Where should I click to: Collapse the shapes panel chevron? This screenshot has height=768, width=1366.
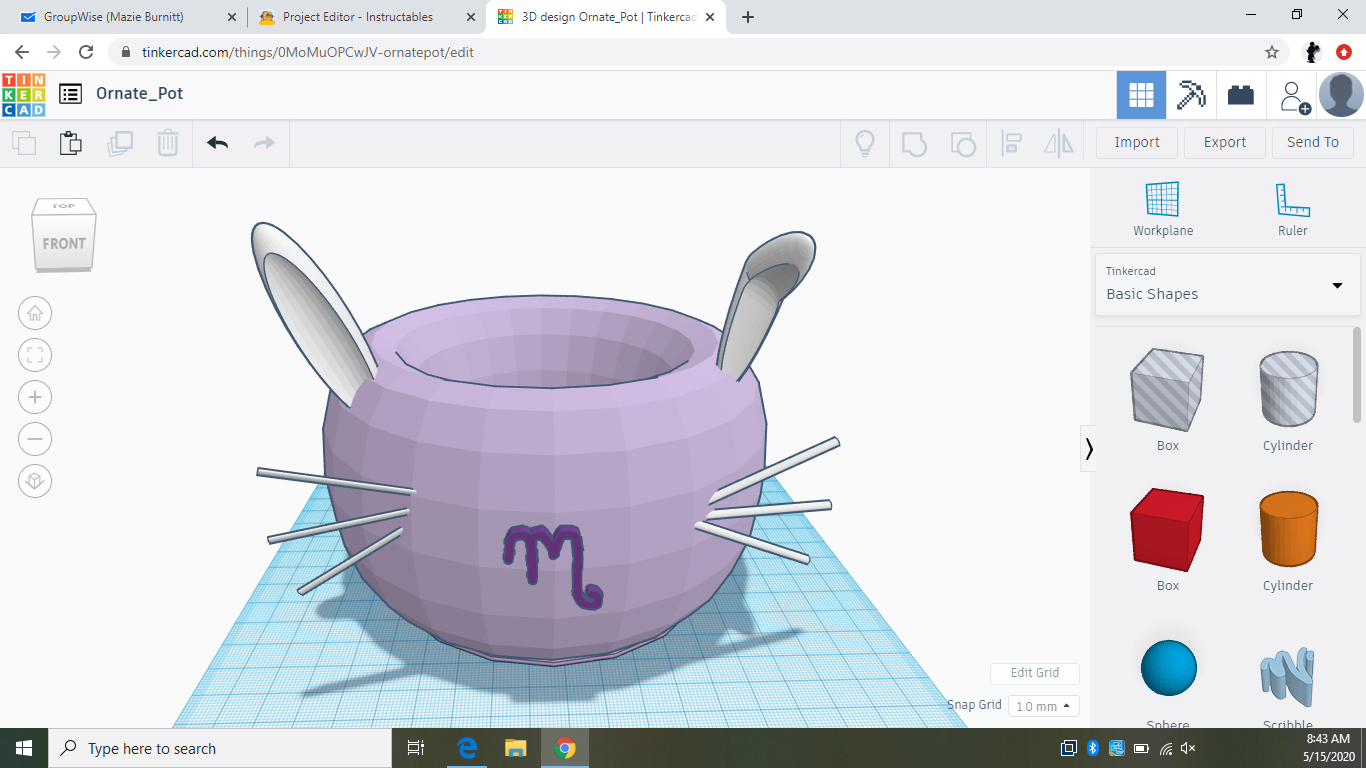click(1089, 449)
